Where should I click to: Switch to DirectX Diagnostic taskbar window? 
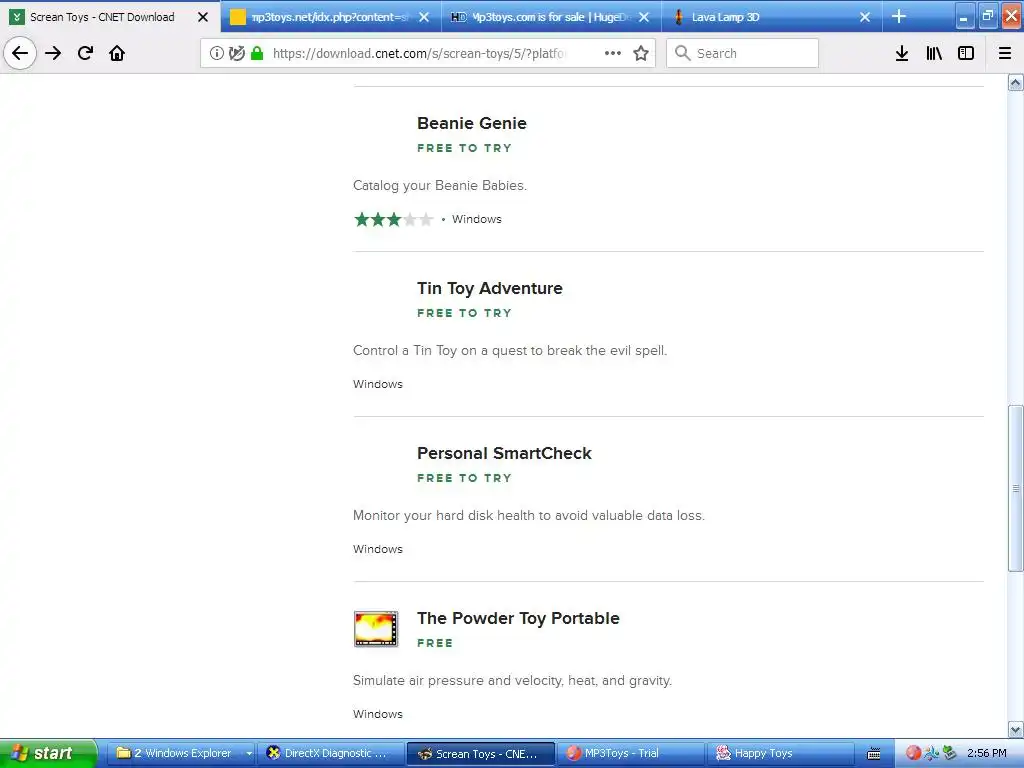tap(331, 753)
